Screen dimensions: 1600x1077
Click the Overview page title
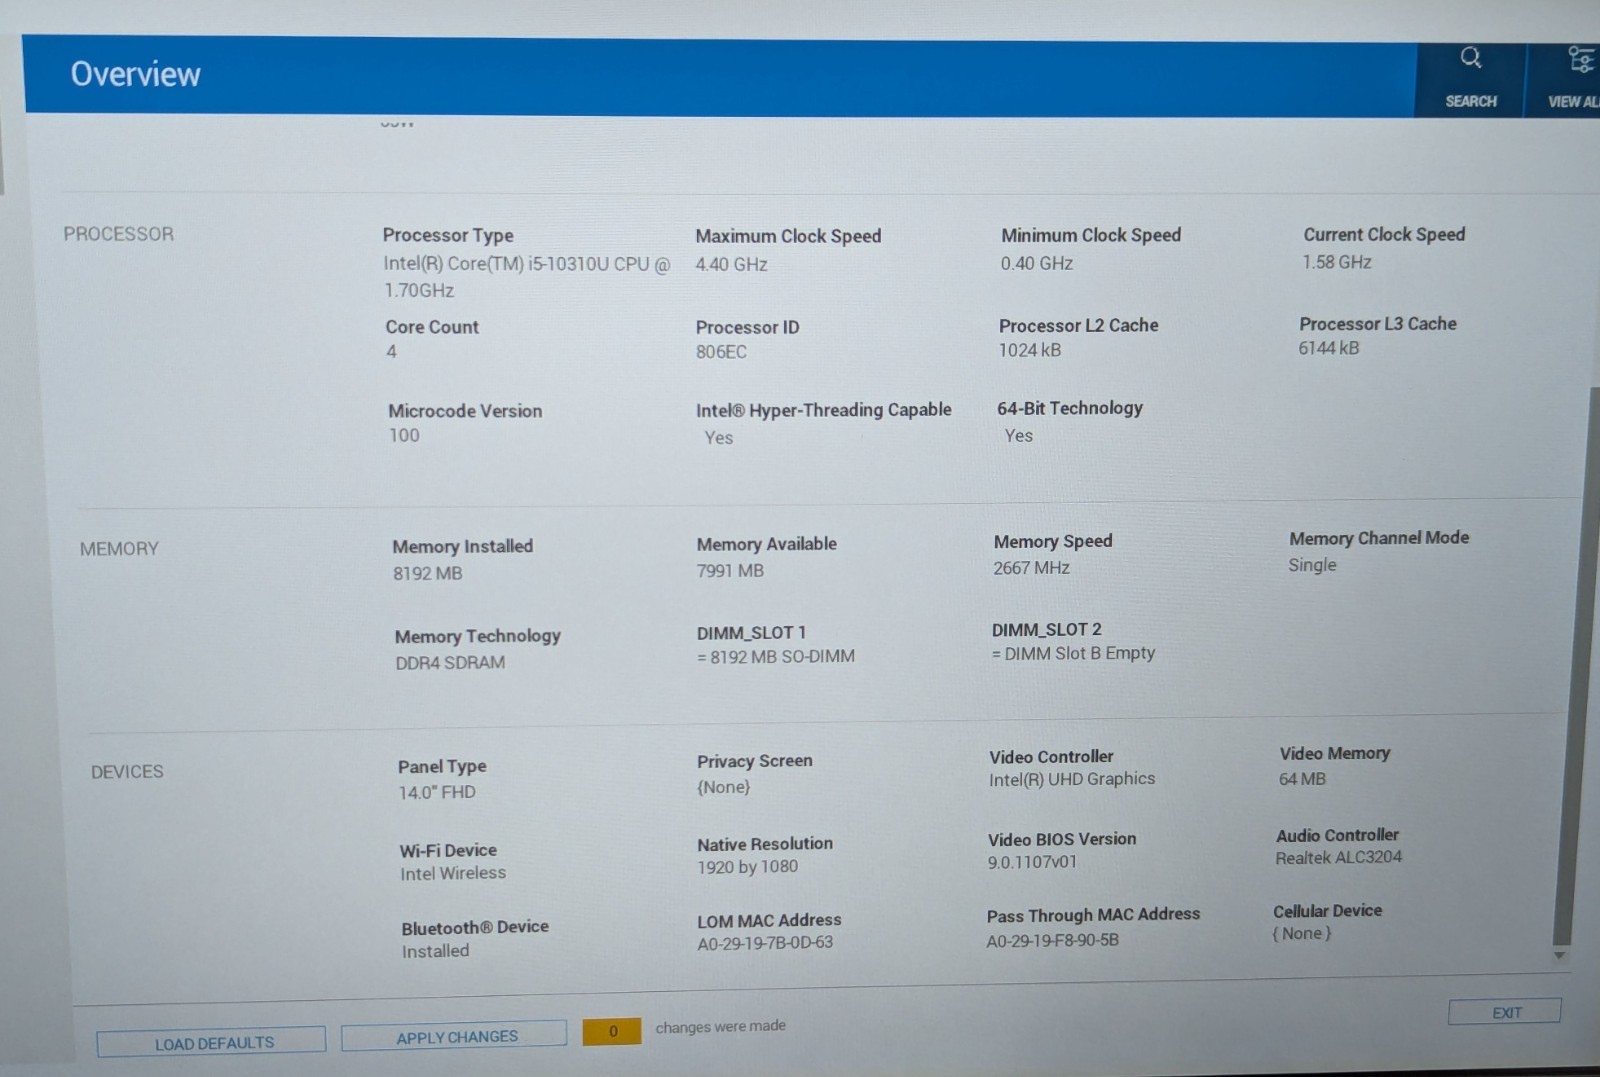point(135,74)
